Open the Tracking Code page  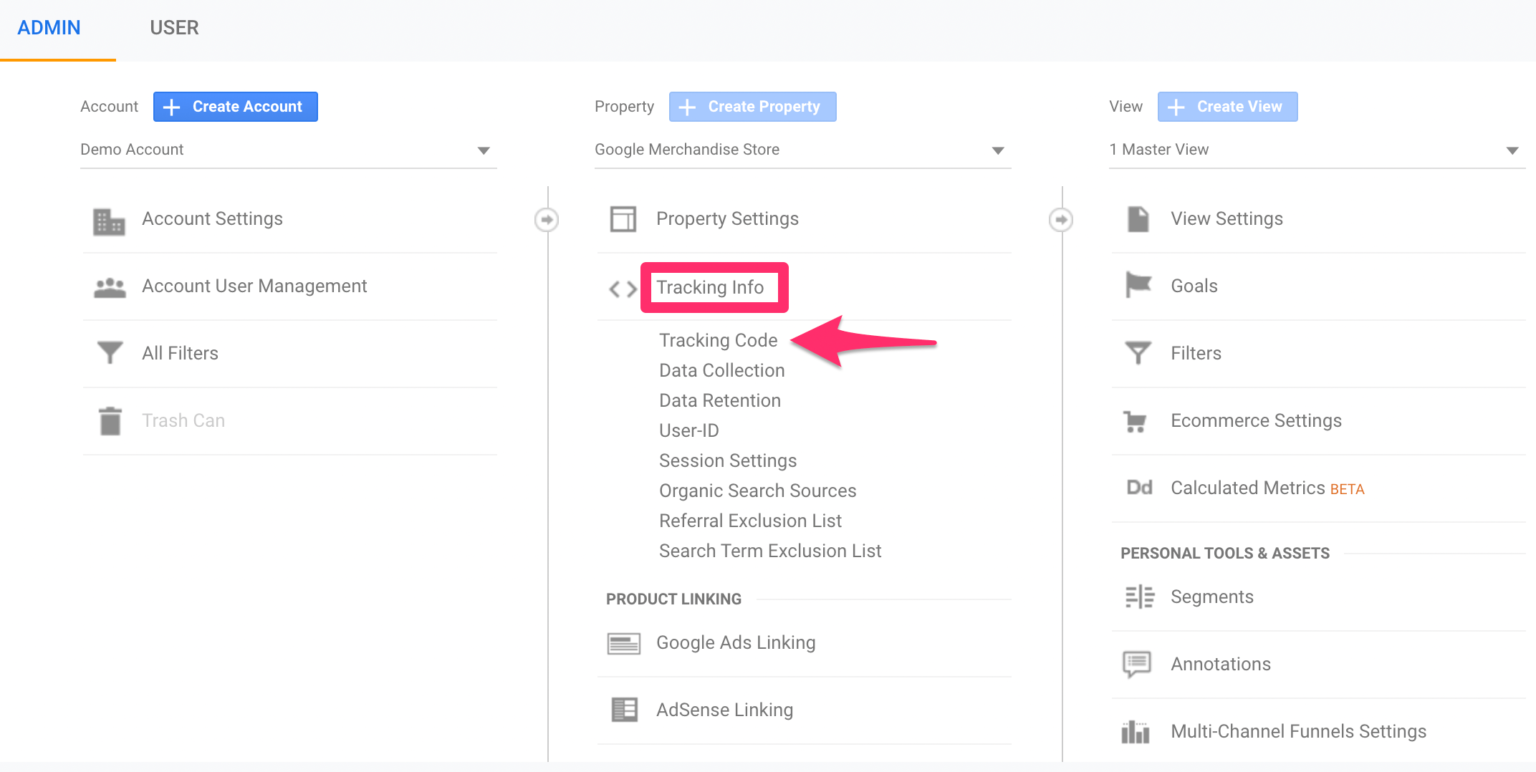click(718, 340)
